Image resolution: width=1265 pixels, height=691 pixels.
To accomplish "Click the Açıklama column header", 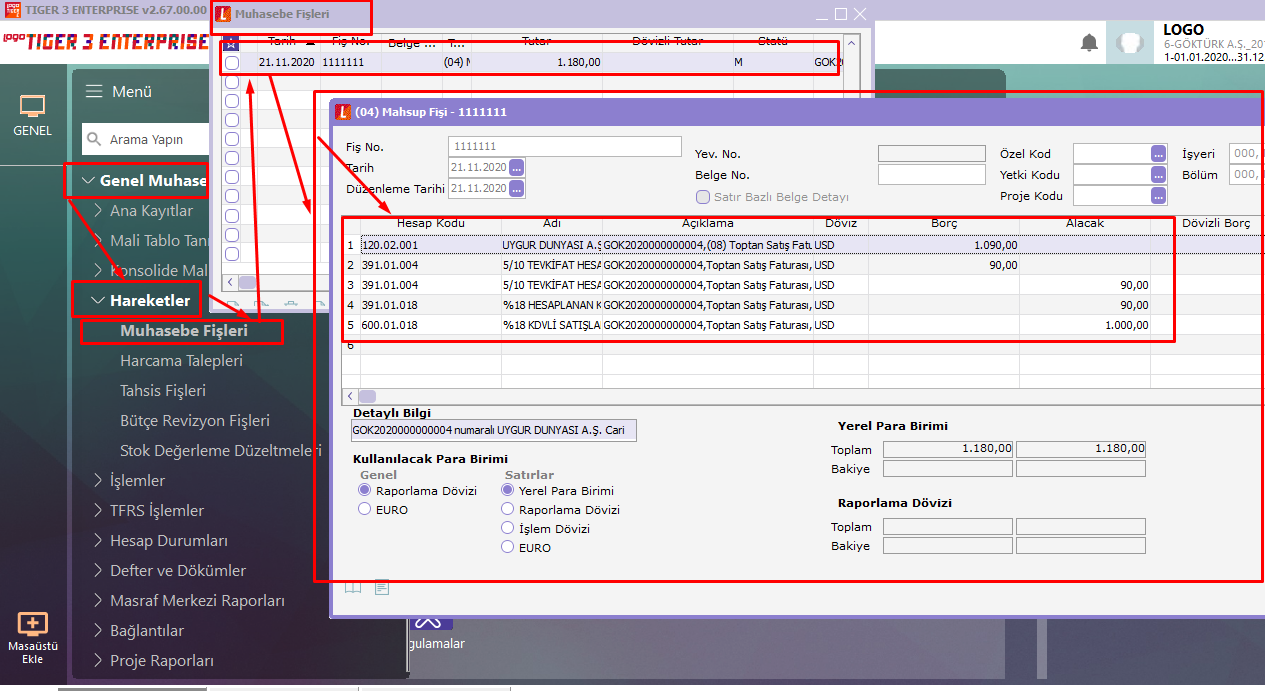I will [708, 223].
